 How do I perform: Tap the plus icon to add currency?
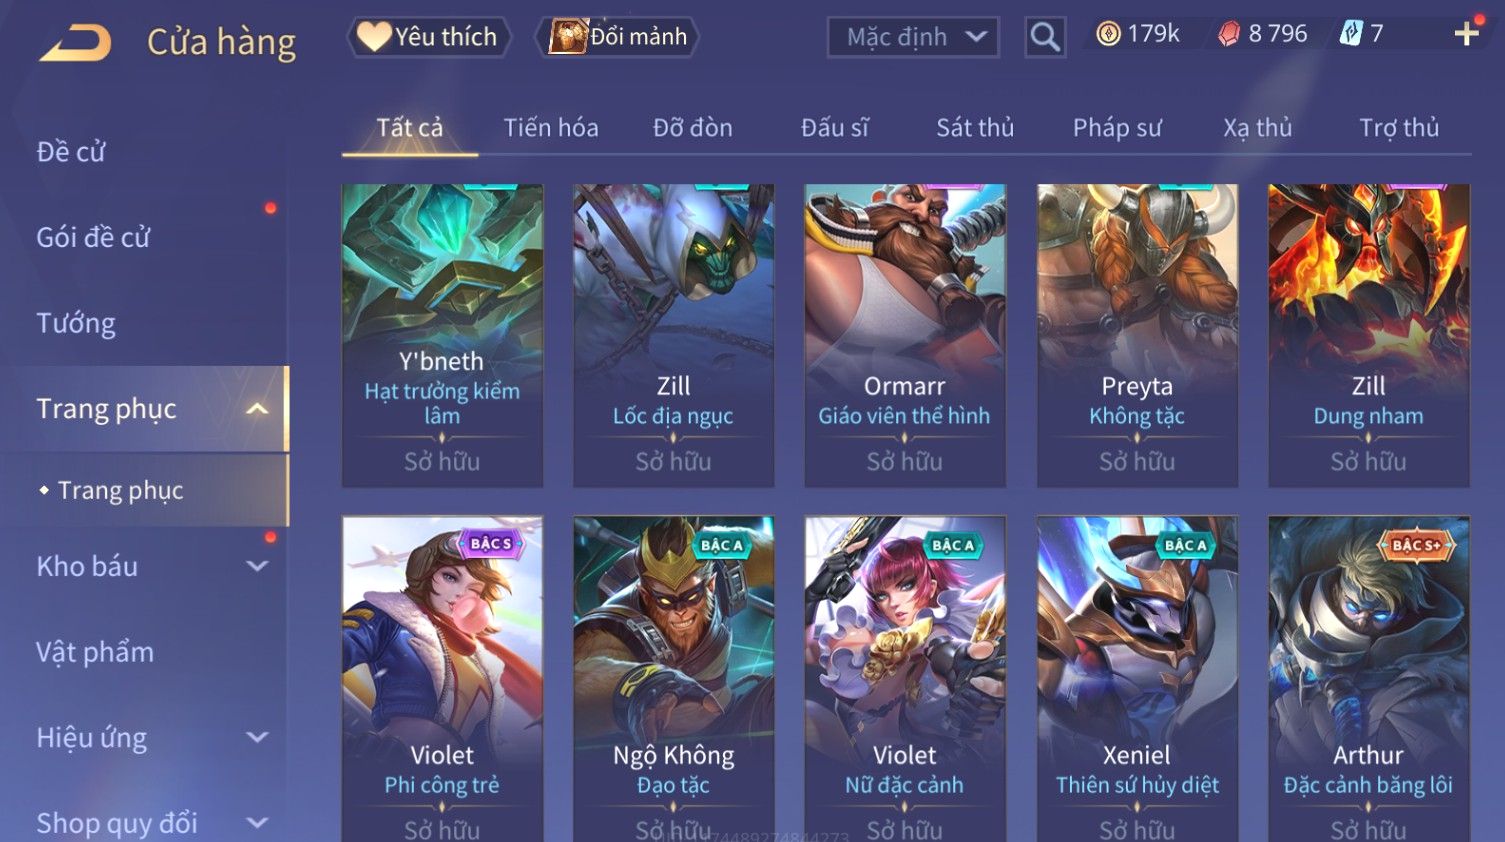(1467, 34)
